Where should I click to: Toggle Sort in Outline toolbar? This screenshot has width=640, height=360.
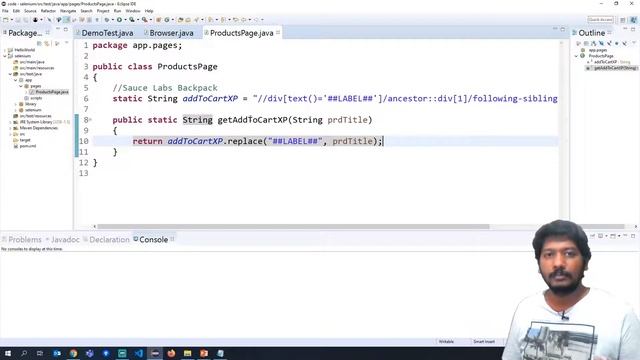(x=594, y=43)
